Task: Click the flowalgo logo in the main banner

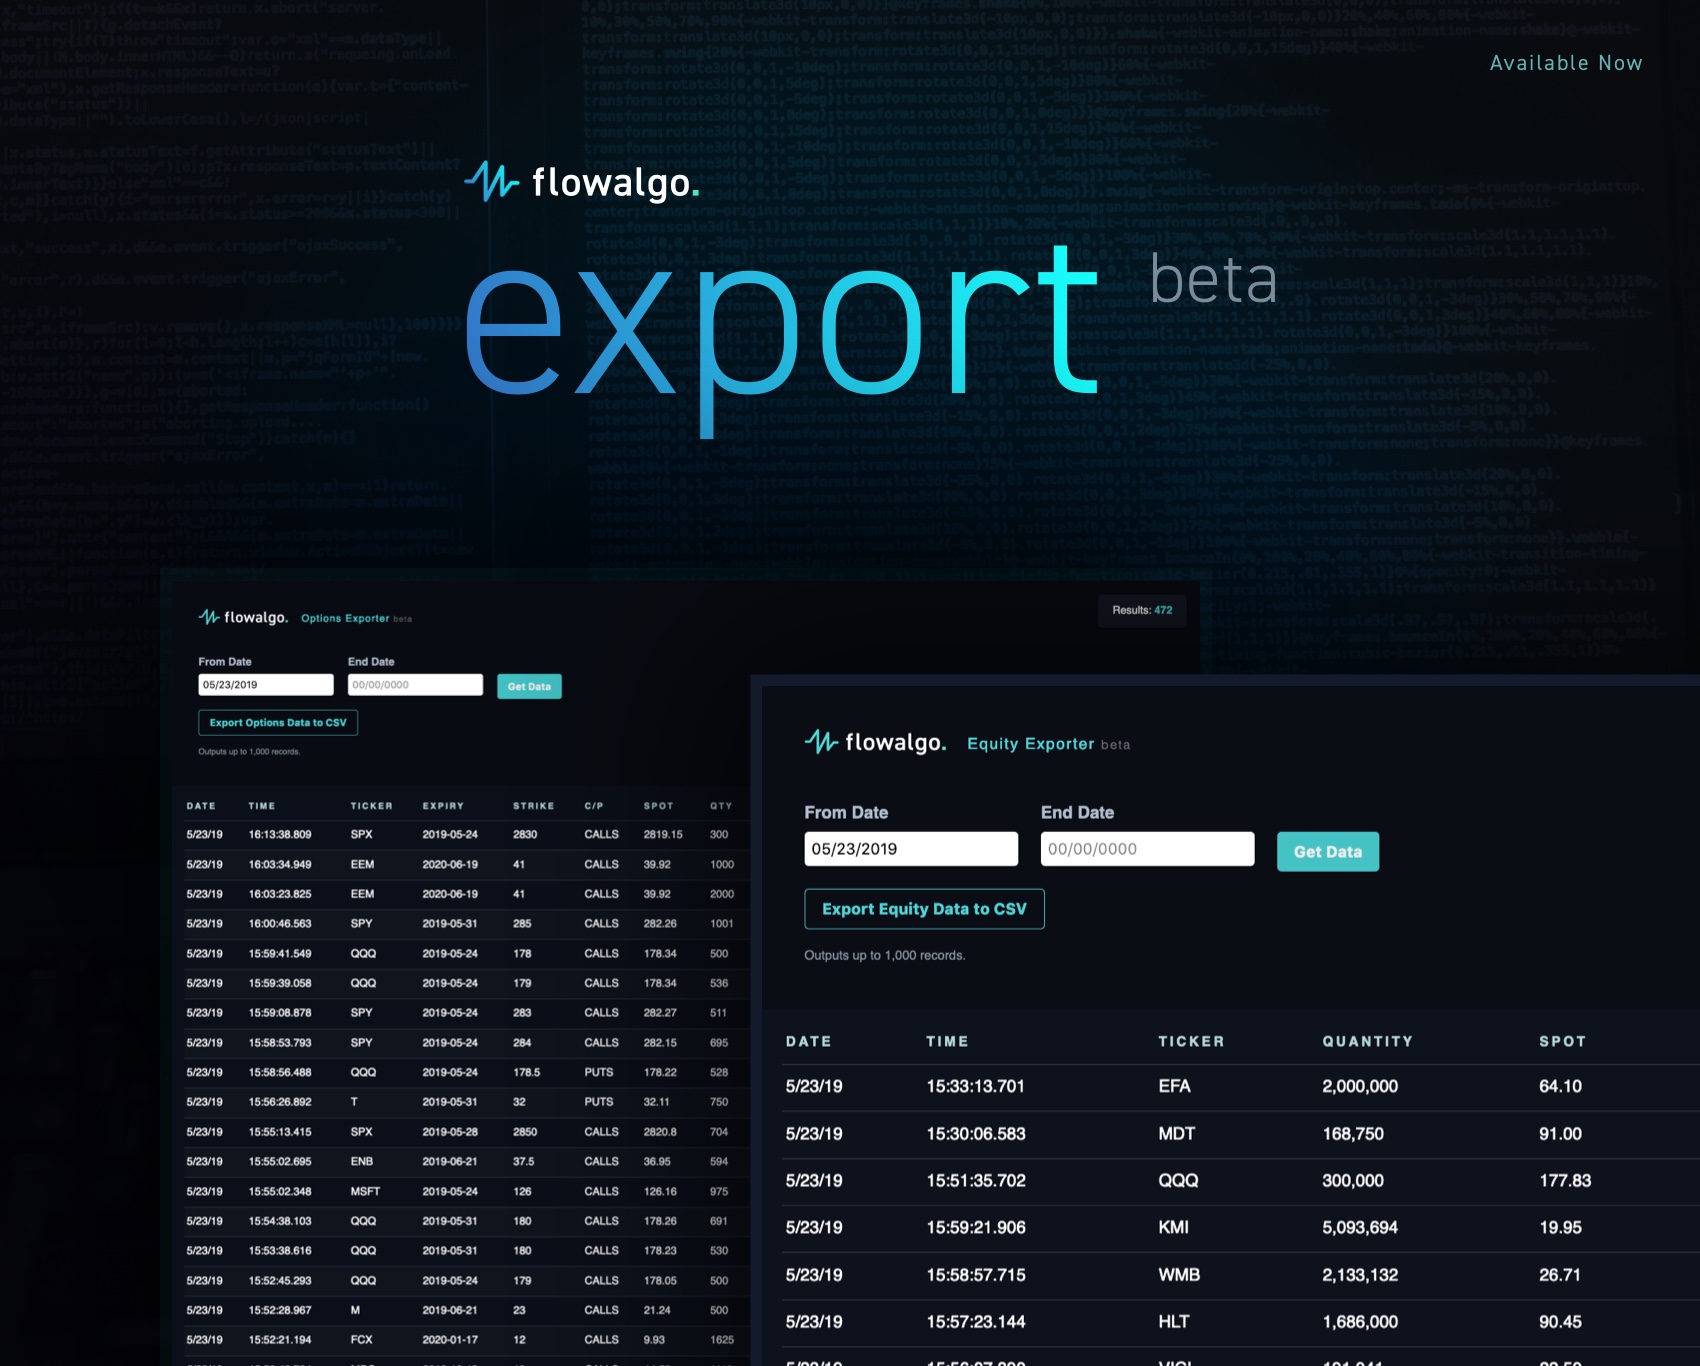Action: pyautogui.click(x=582, y=182)
